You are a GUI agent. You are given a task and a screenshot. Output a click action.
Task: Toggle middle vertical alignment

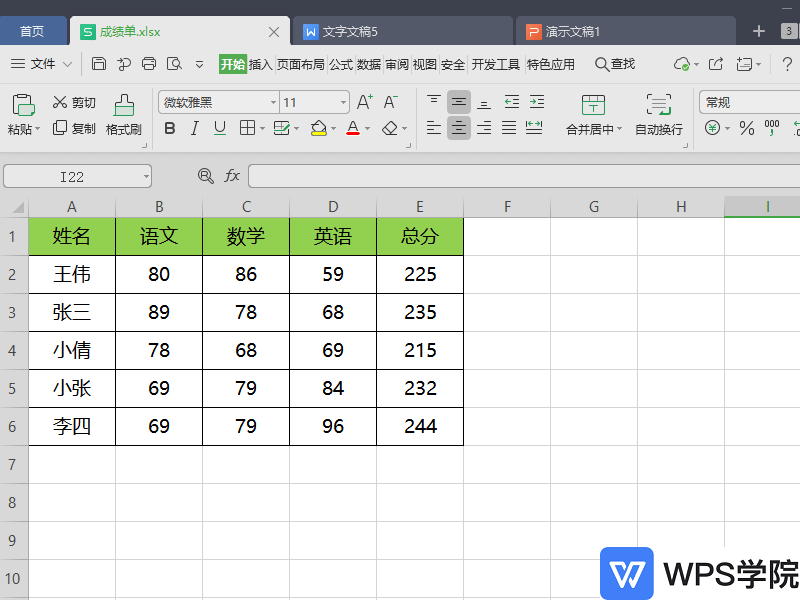coord(459,102)
